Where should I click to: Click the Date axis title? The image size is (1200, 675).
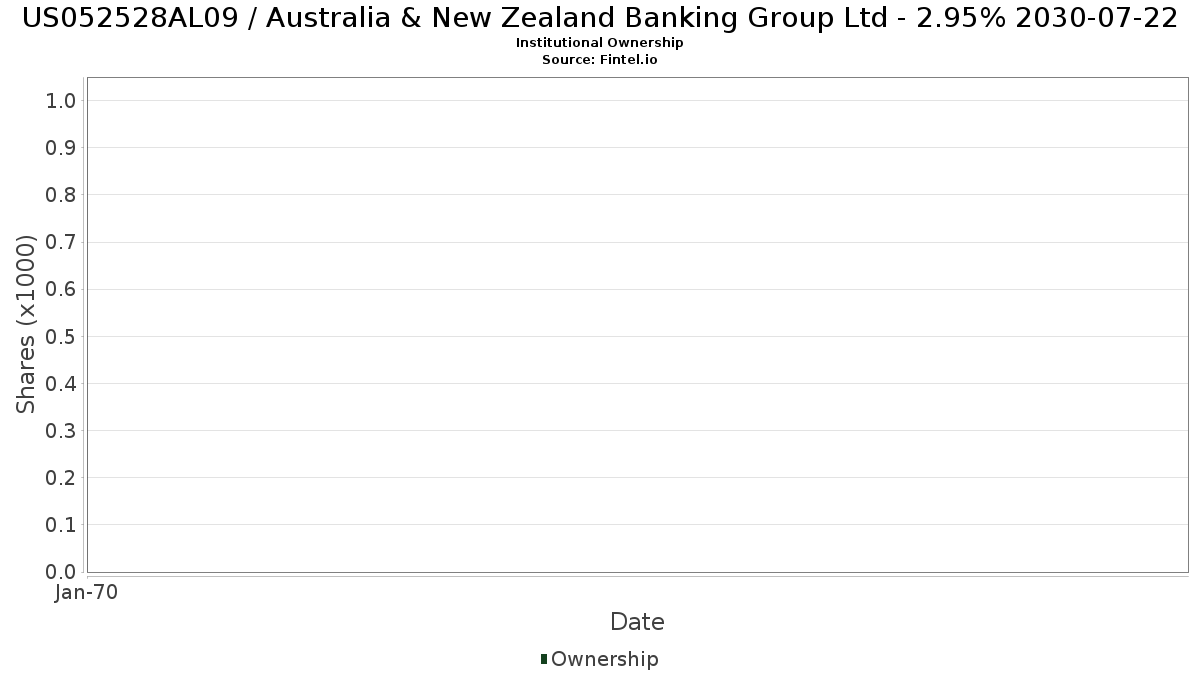[x=637, y=622]
